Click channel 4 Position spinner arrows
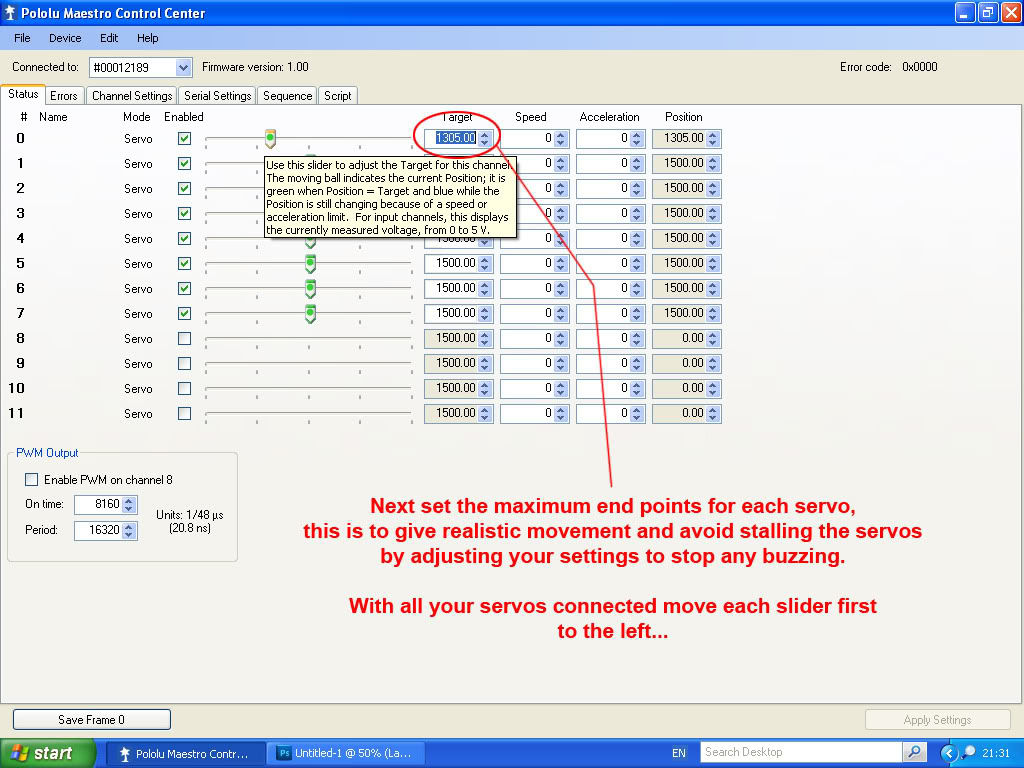 [713, 238]
